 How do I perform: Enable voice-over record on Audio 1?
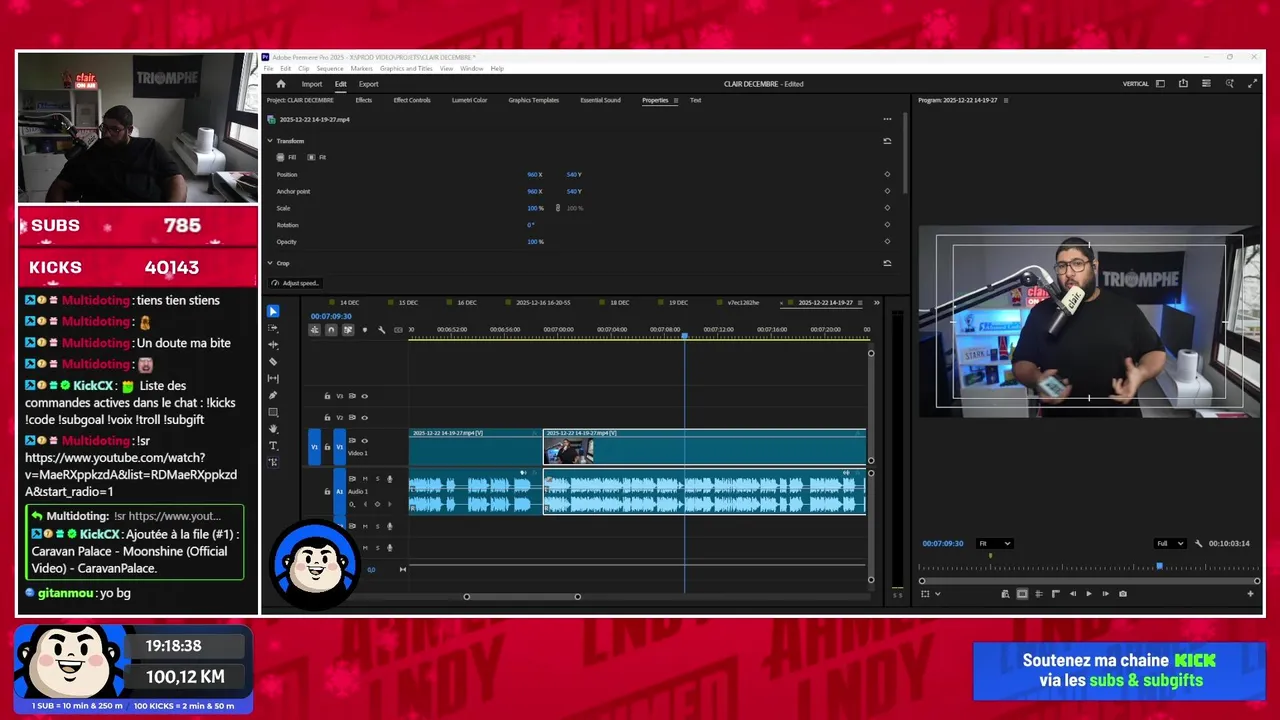point(389,479)
